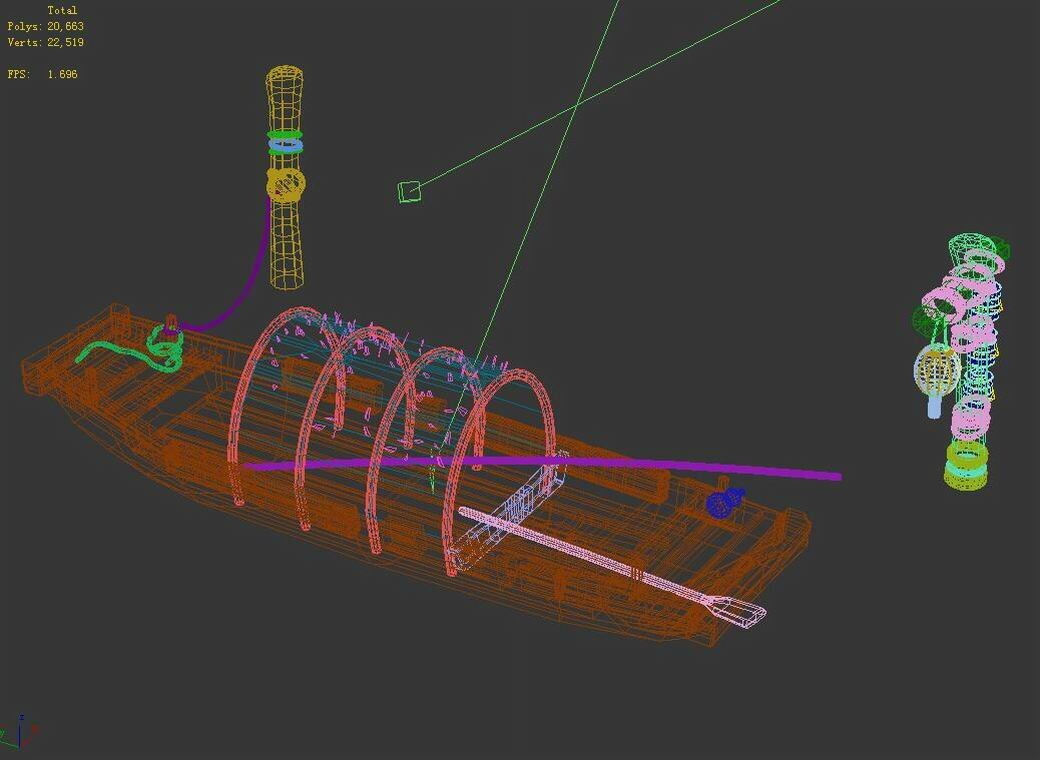Click the 'Verts: 22,519' statistic text
Viewport: 1040px width, 760px height.
pos(46,42)
